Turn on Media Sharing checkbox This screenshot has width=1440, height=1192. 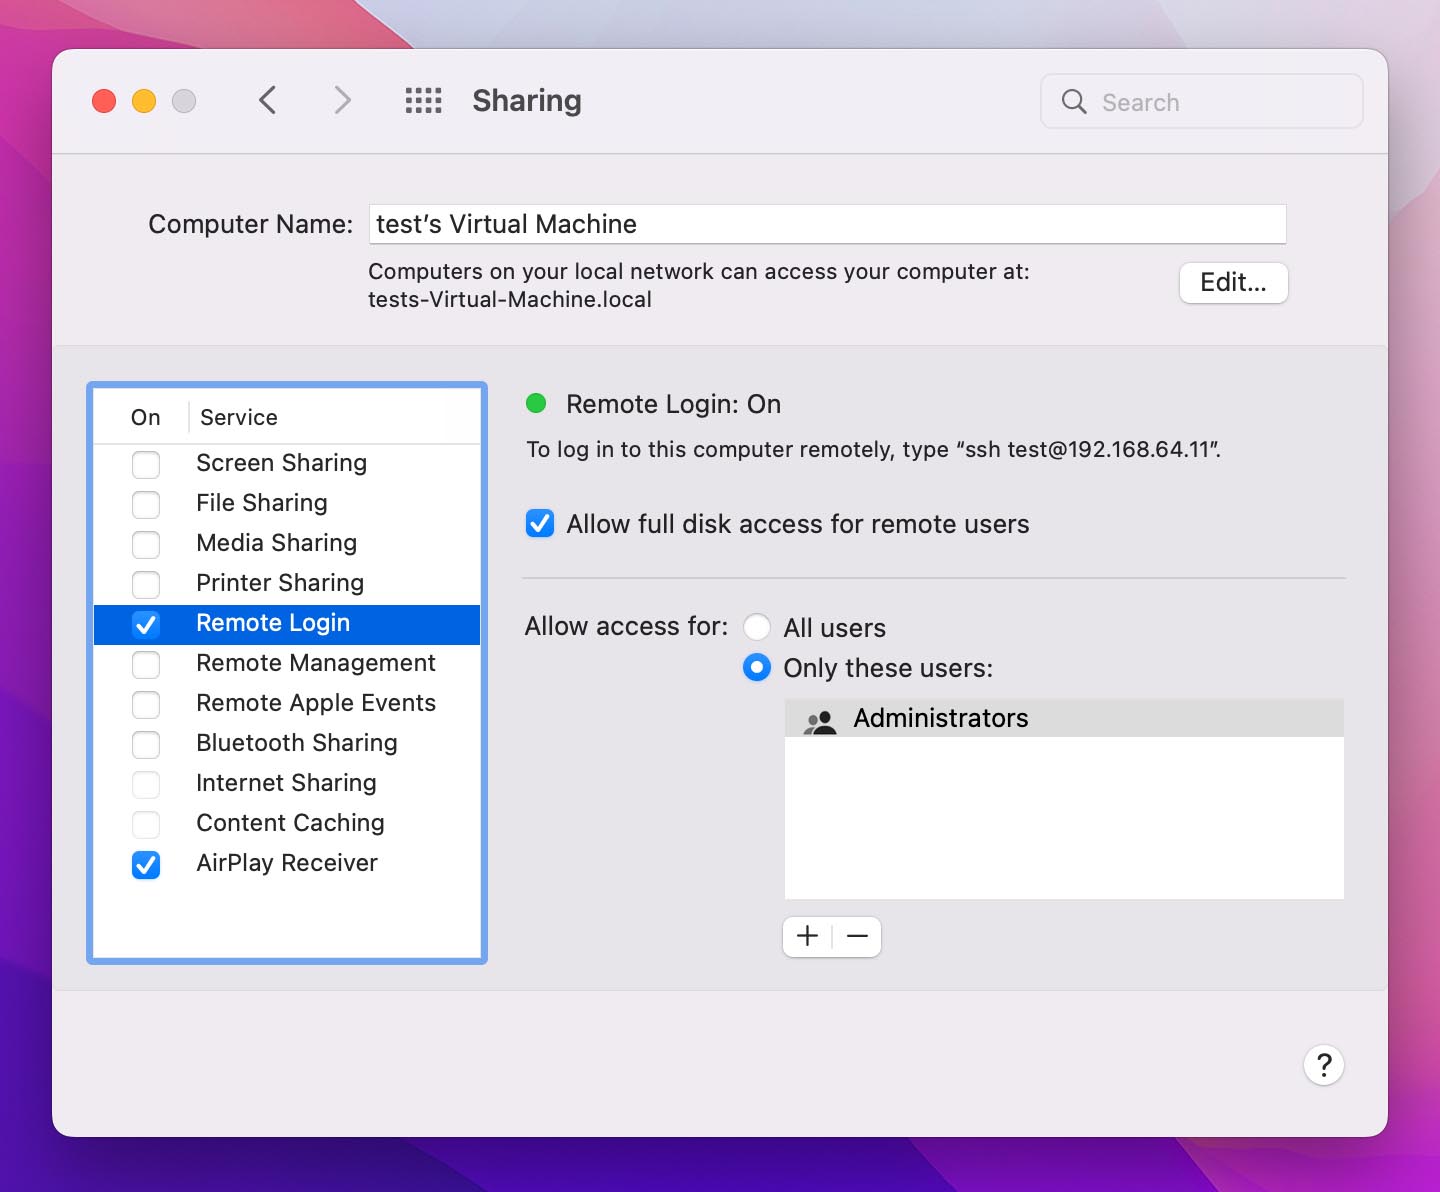[146, 544]
